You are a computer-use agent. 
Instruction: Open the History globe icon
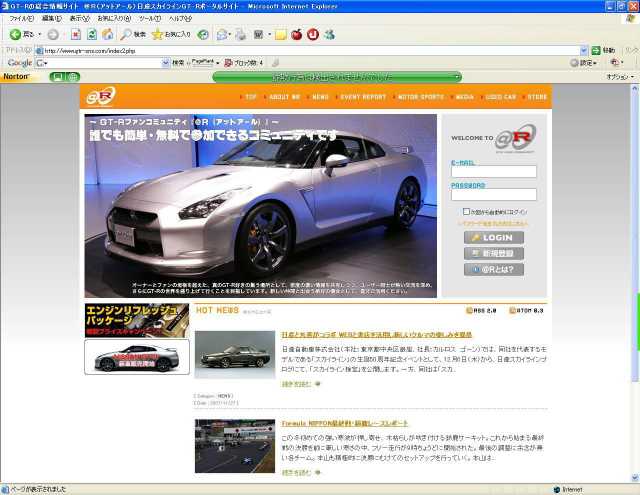coord(203,35)
